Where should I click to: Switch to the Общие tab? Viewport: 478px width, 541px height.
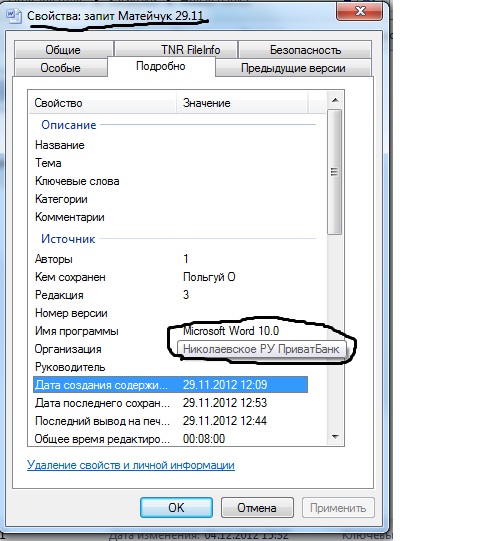click(x=63, y=50)
